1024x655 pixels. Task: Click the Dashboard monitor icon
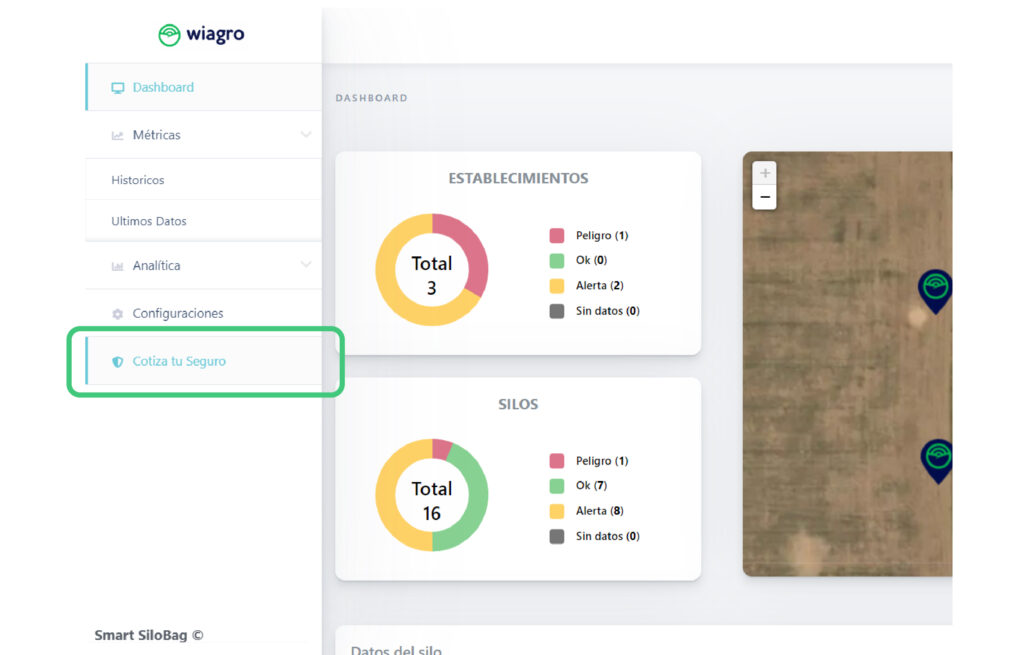118,88
